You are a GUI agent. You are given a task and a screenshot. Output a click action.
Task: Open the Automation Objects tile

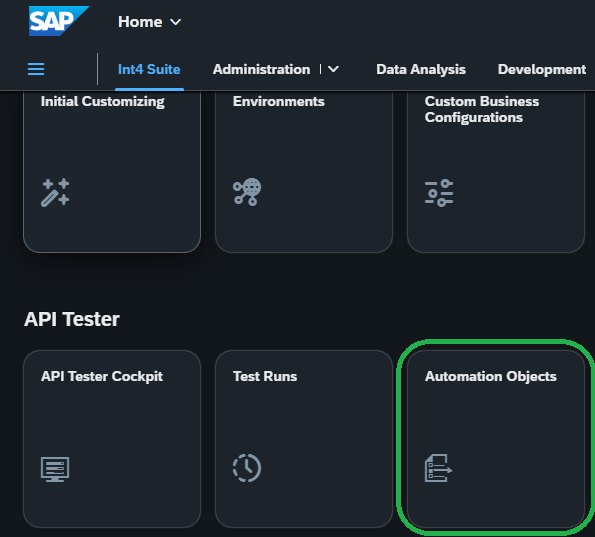pos(496,439)
